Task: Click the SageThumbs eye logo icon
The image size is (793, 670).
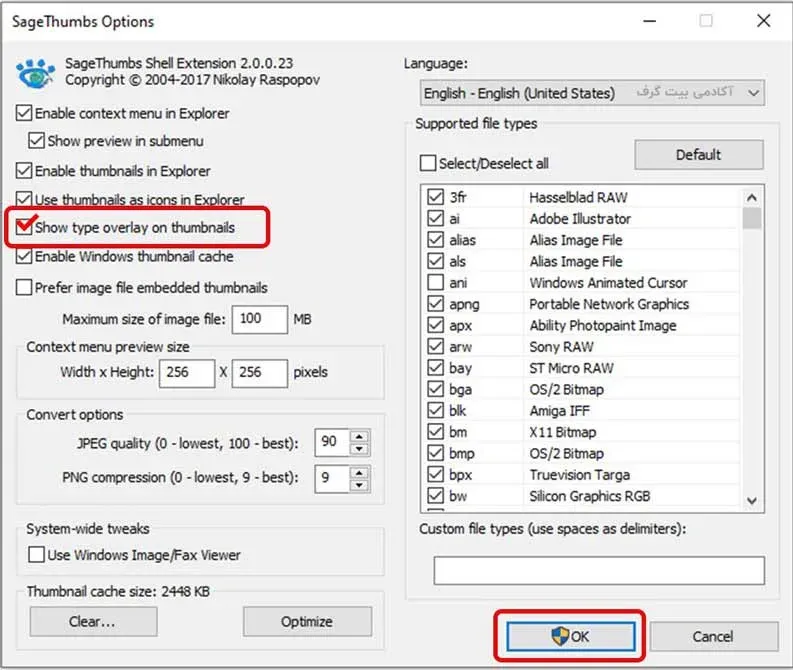Action: pos(35,74)
